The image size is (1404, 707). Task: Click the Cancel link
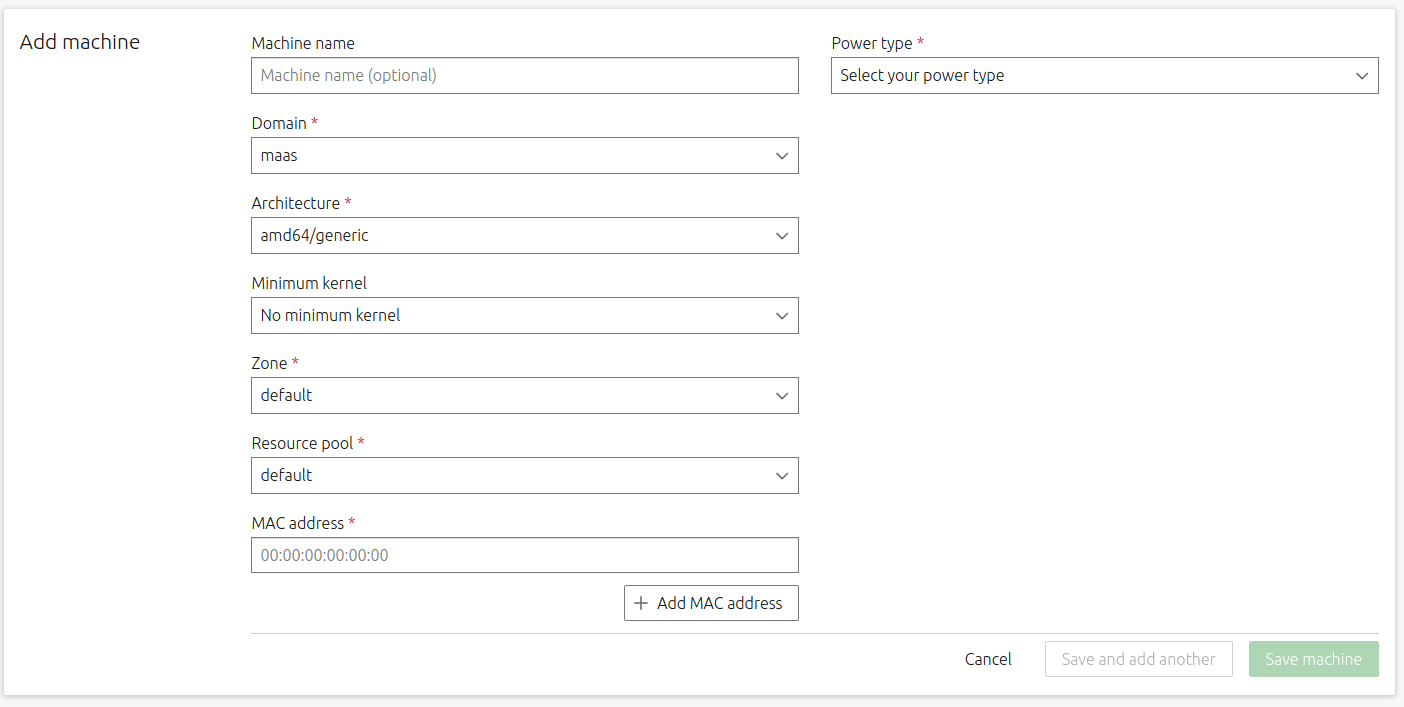pyautogui.click(x=988, y=659)
